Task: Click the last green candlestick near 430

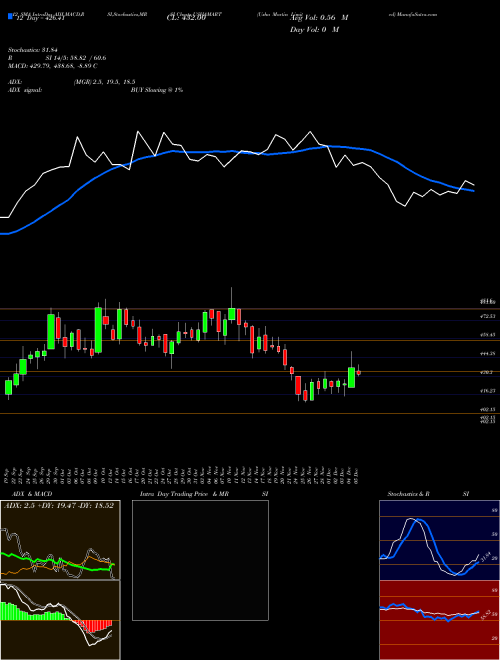Action: click(x=351, y=378)
